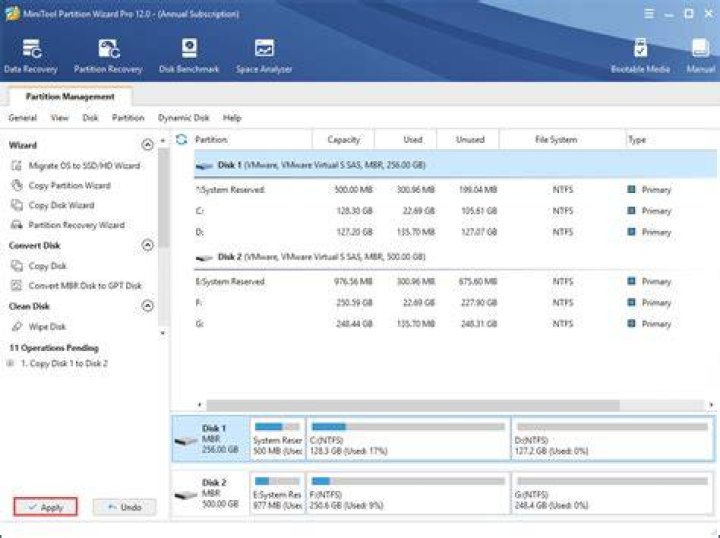Click sidebar scrollbar down arrow
The image size is (720, 538).
point(163,333)
